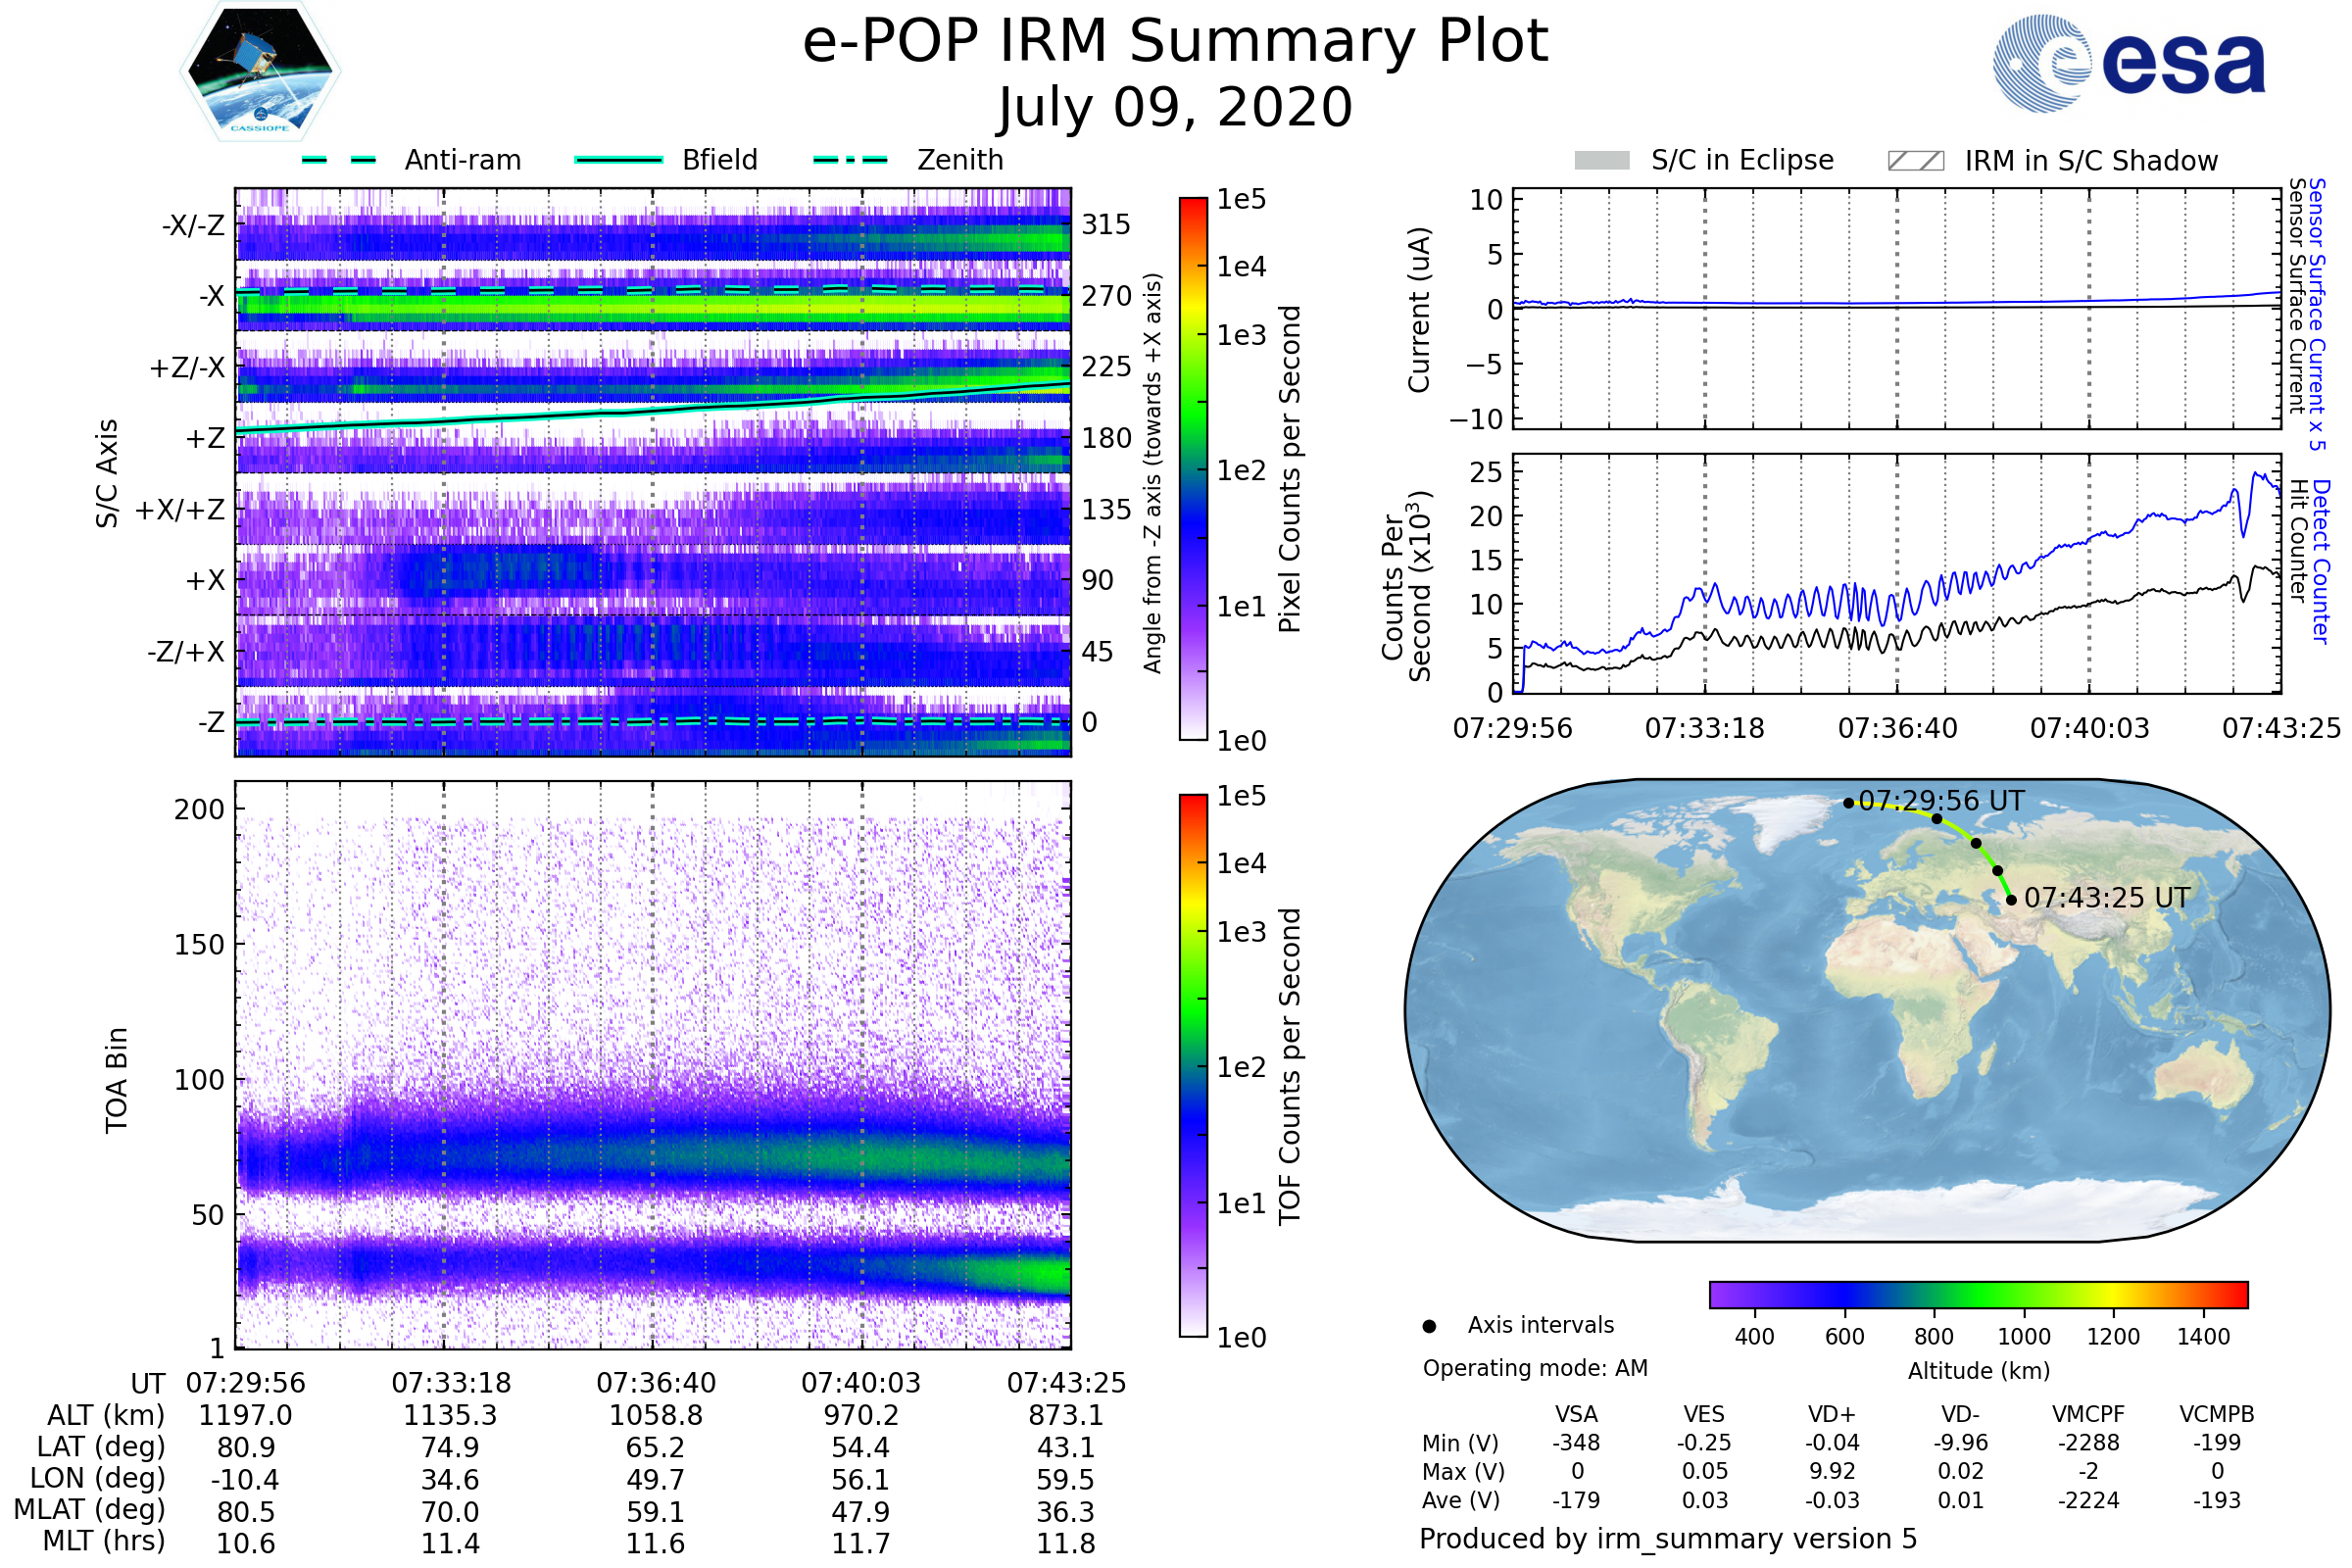Image resolution: width=2352 pixels, height=1568 pixels.
Task: Click the e-POP IRM Summary Plot title
Action: tap(1175, 42)
